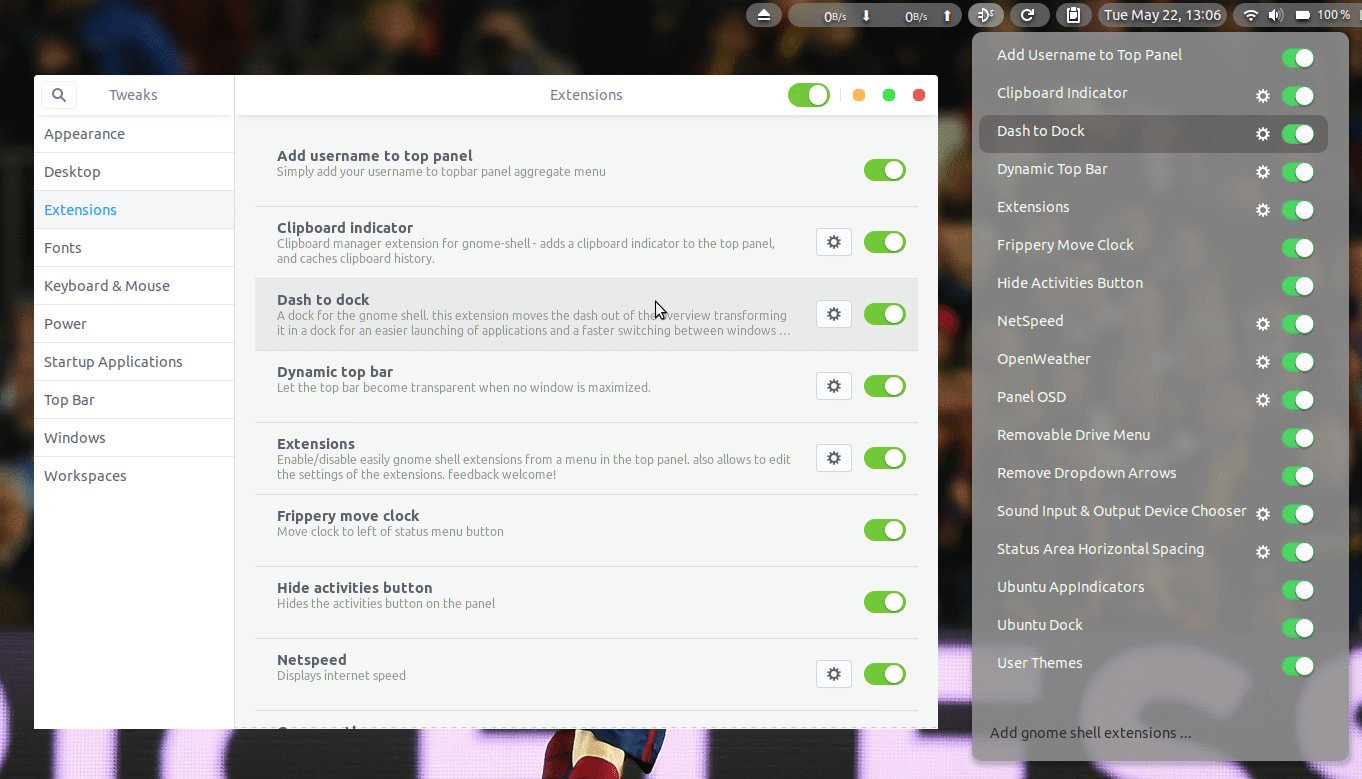Open Netspeed settings gear in Tweaks

[x=834, y=674]
